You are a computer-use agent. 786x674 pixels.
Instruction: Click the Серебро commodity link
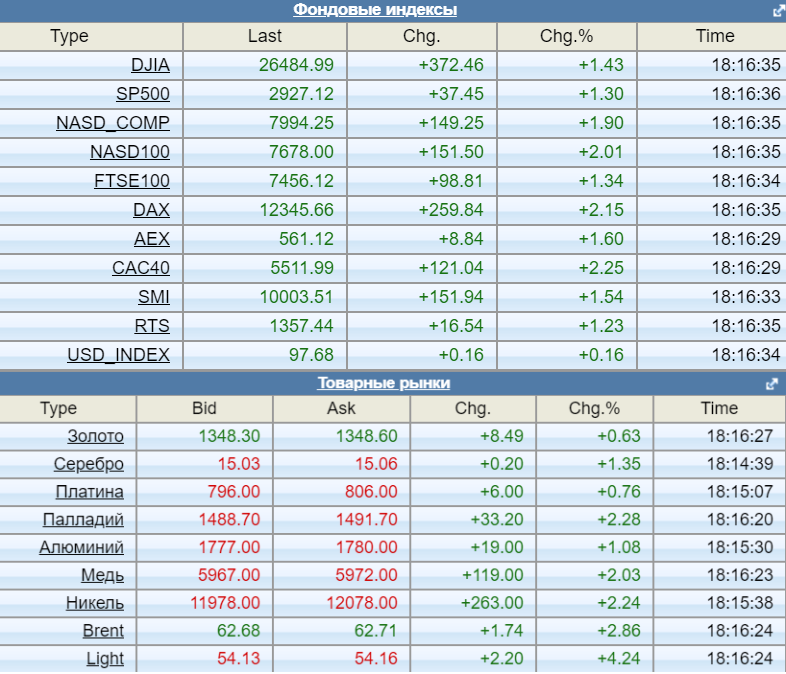click(89, 464)
